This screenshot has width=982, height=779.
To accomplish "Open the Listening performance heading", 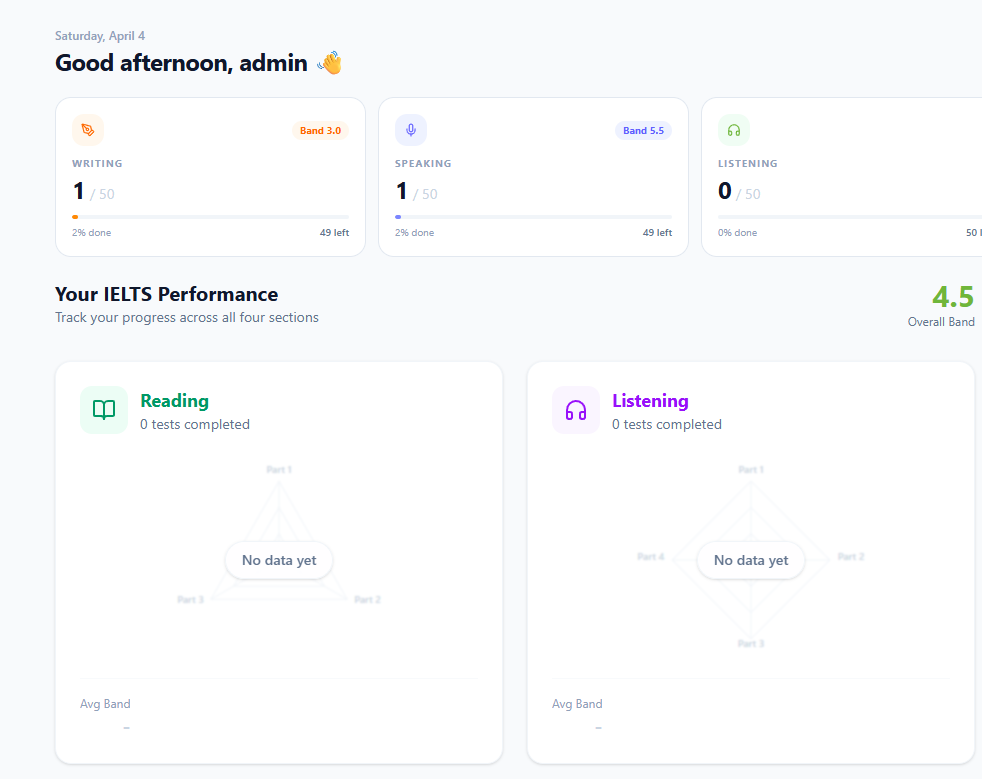I will (650, 401).
